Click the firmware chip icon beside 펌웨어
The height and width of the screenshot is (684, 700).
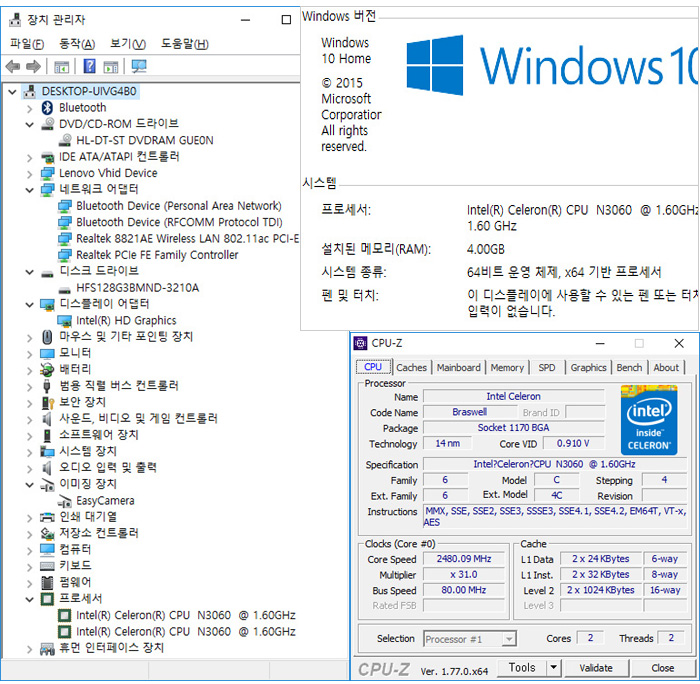[x=47, y=582]
